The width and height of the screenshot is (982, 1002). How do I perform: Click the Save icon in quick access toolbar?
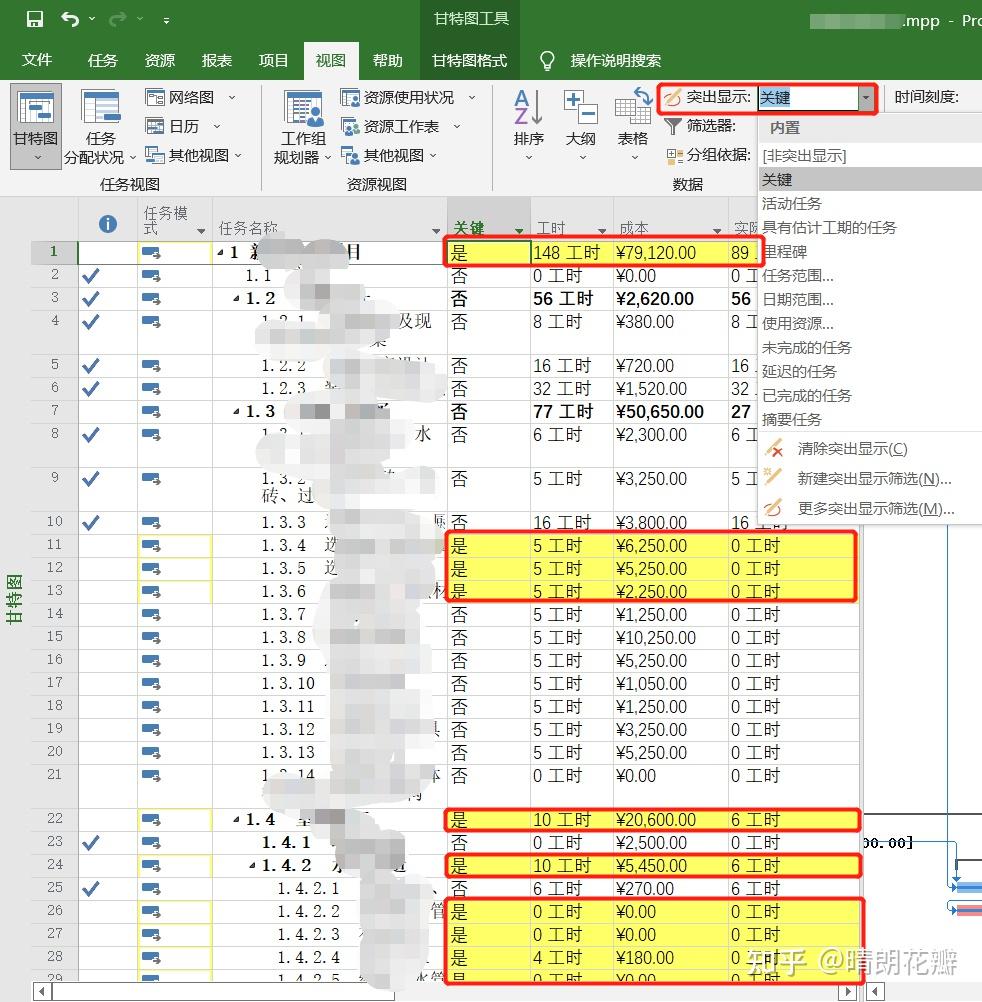click(x=35, y=19)
